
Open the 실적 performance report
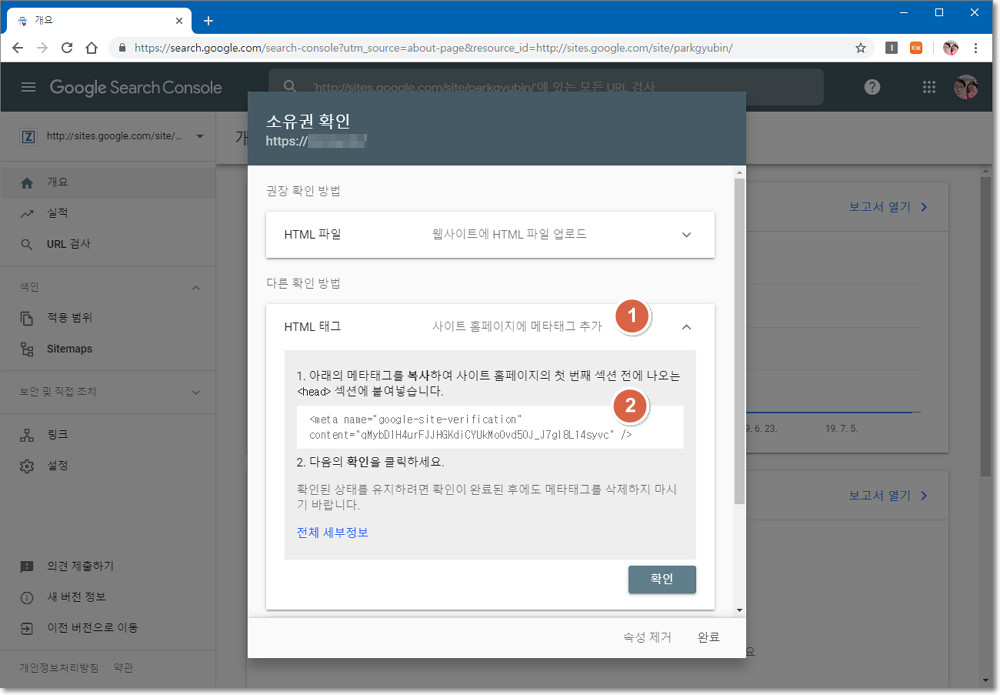(x=108, y=213)
